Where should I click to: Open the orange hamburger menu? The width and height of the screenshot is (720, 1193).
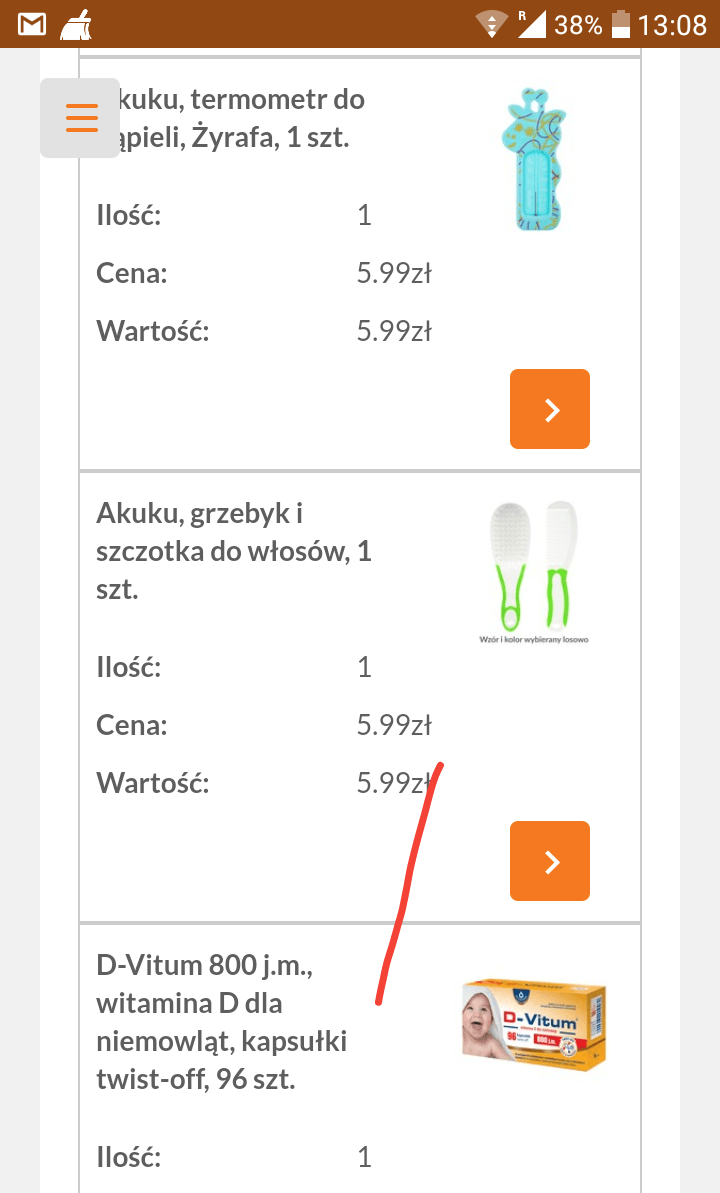pos(81,118)
